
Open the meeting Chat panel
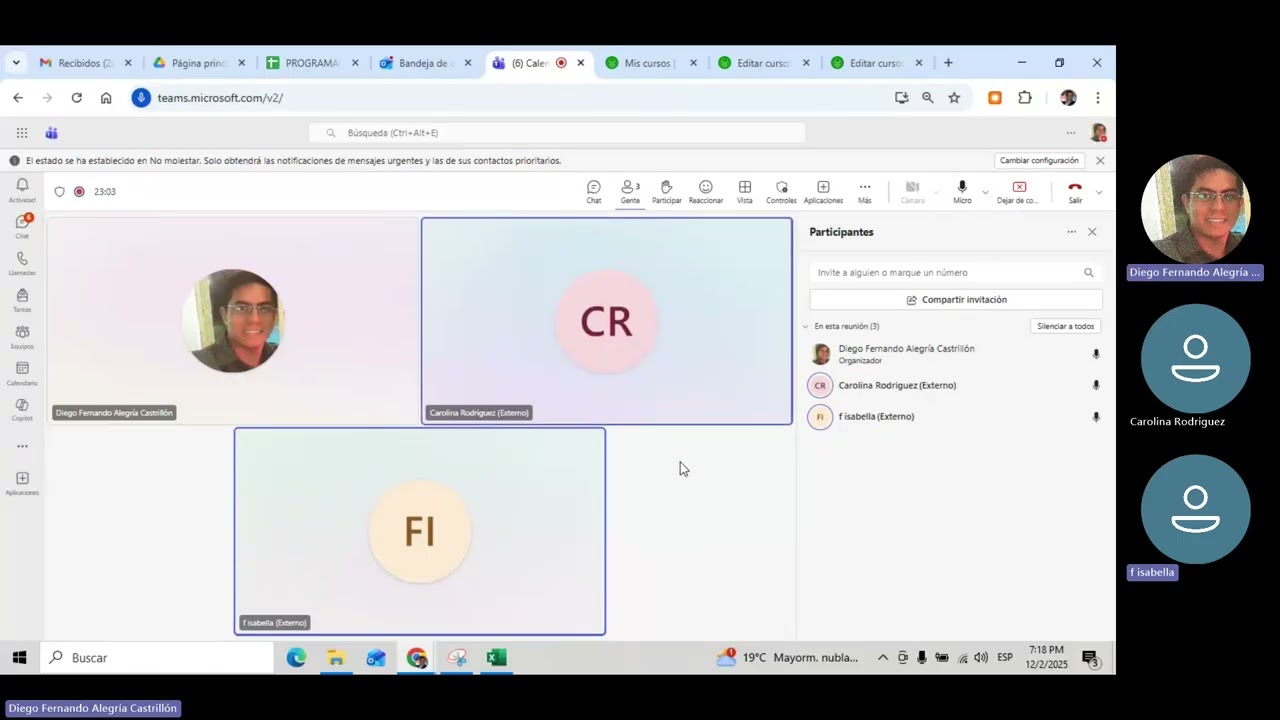(594, 192)
